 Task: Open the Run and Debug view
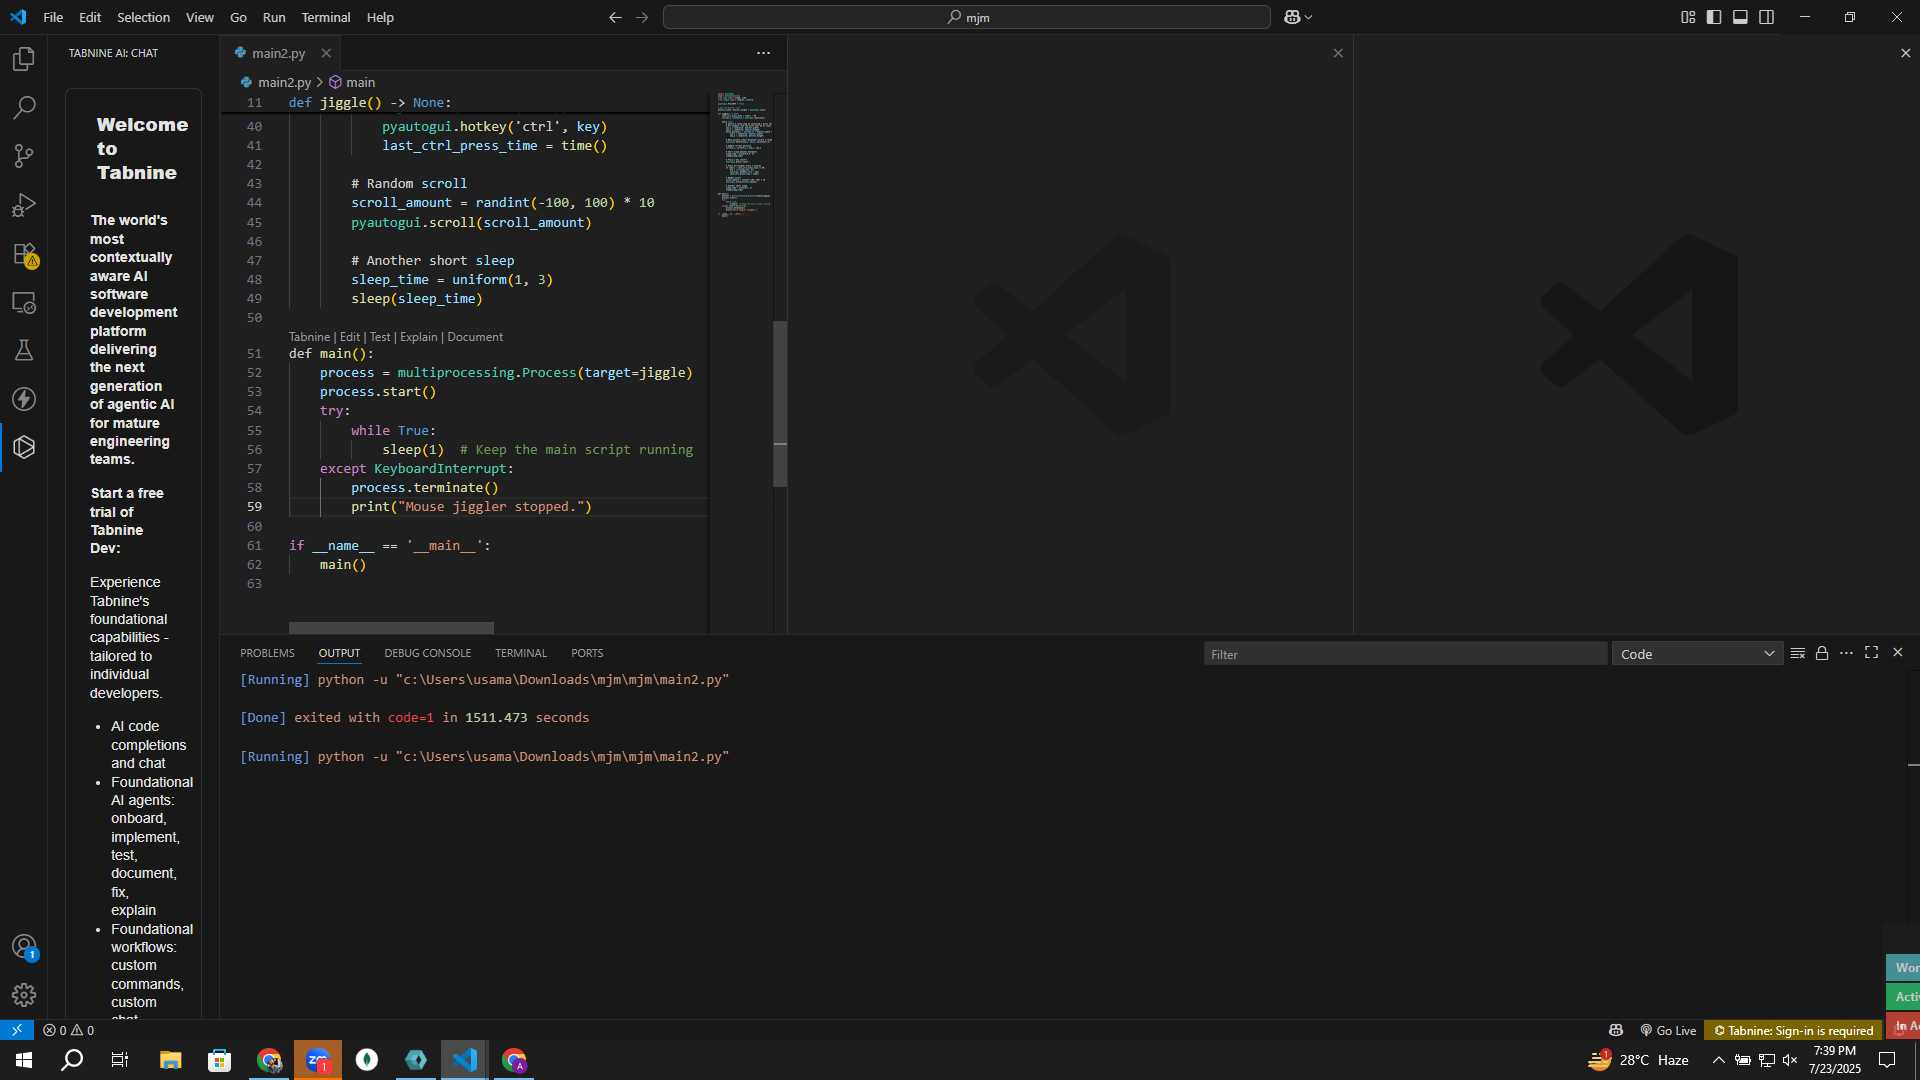24,205
